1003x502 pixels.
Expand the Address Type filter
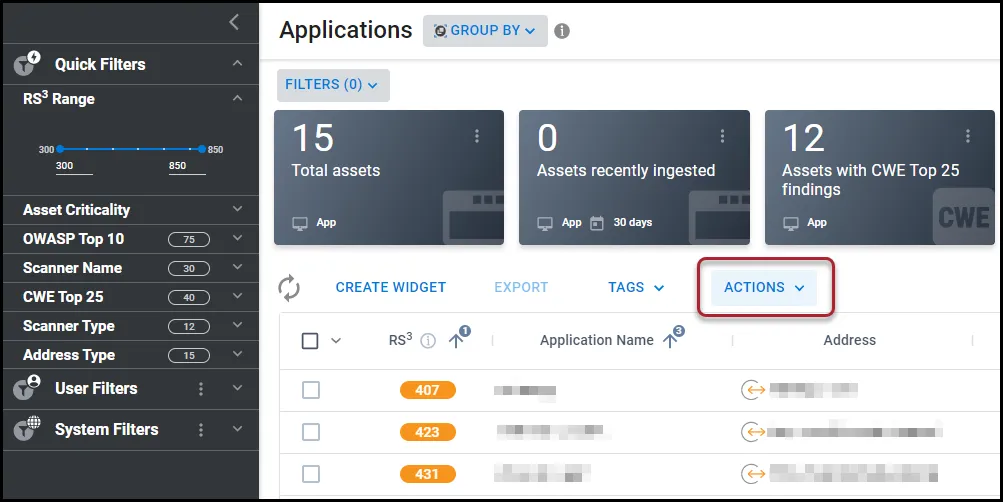237,354
